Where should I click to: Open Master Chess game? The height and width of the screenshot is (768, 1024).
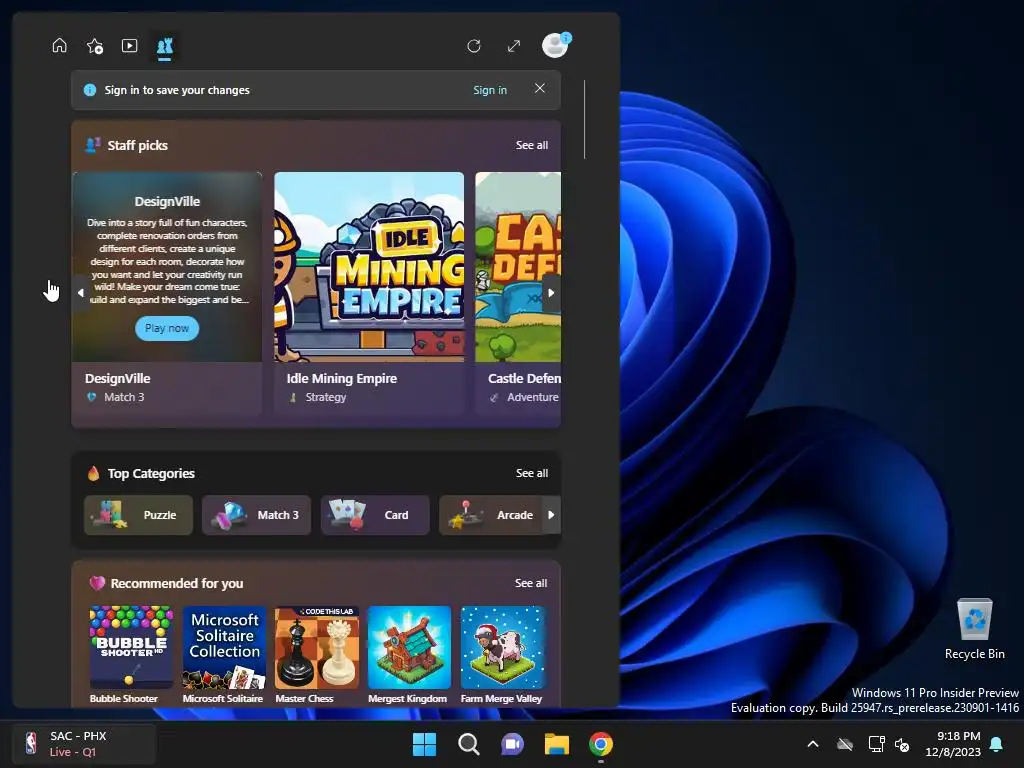317,654
